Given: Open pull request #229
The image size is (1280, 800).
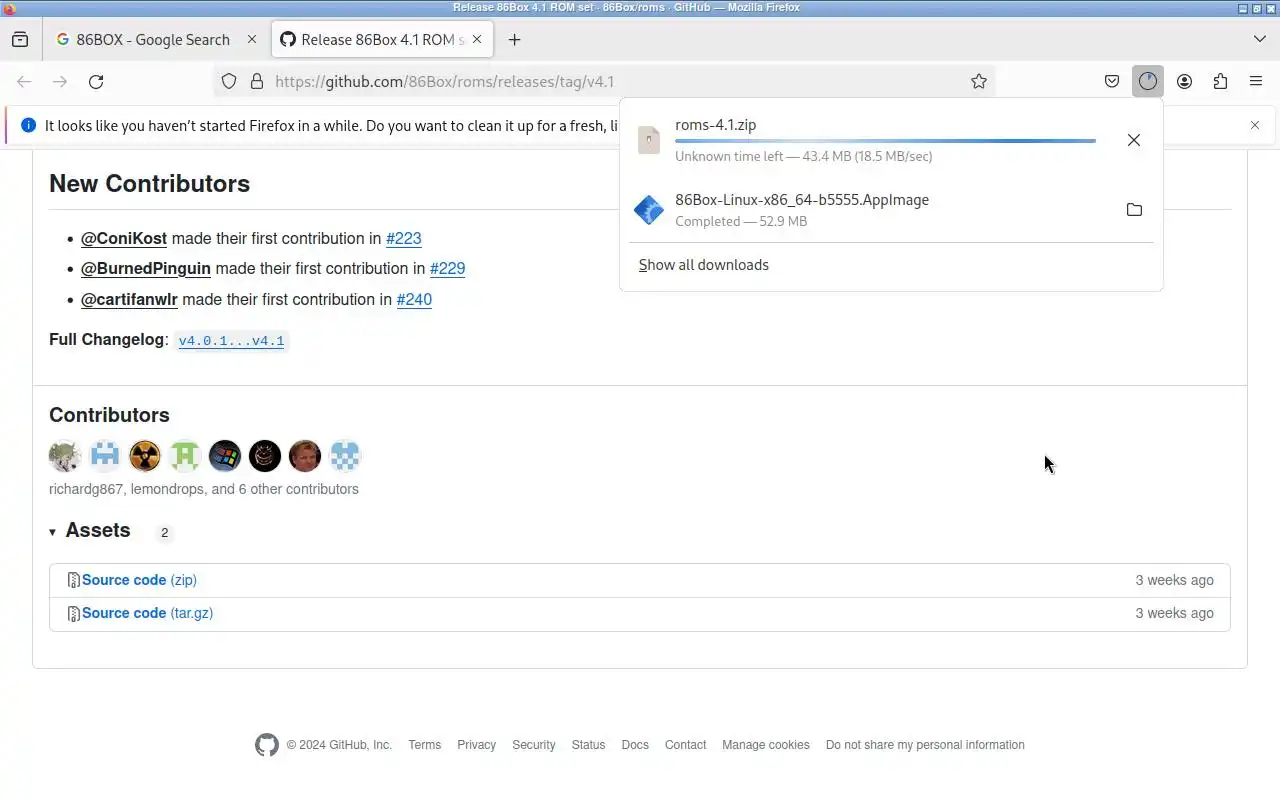Looking at the screenshot, I should (447, 269).
